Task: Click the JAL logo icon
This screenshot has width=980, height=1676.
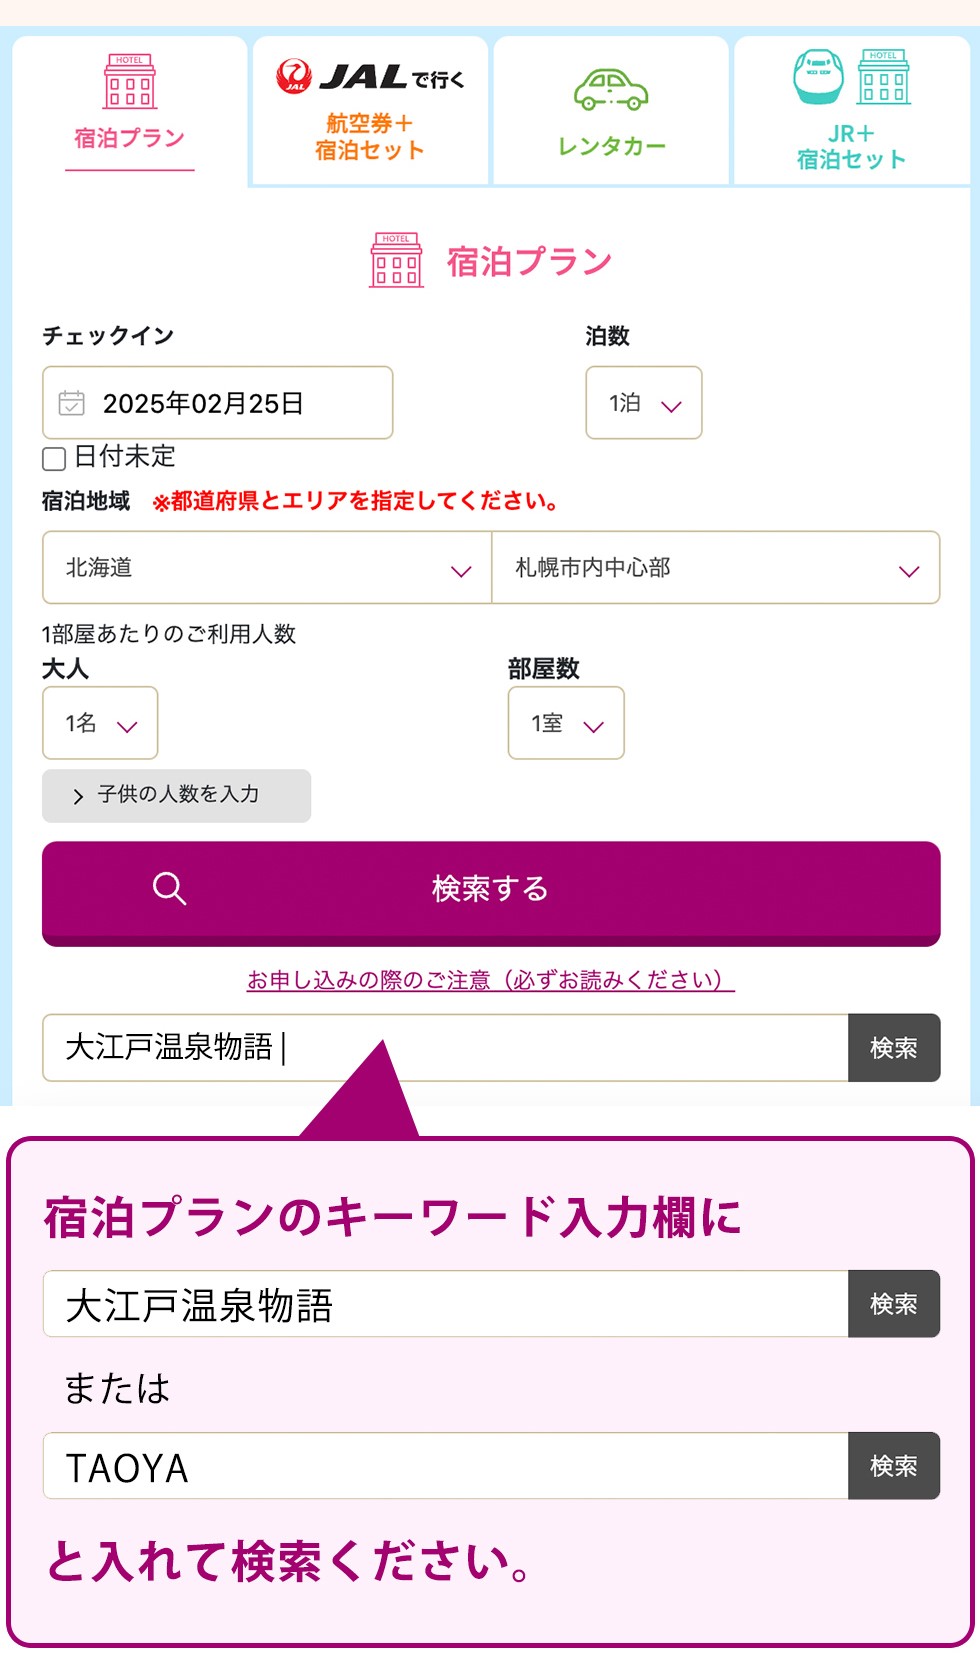Action: pyautogui.click(x=294, y=76)
